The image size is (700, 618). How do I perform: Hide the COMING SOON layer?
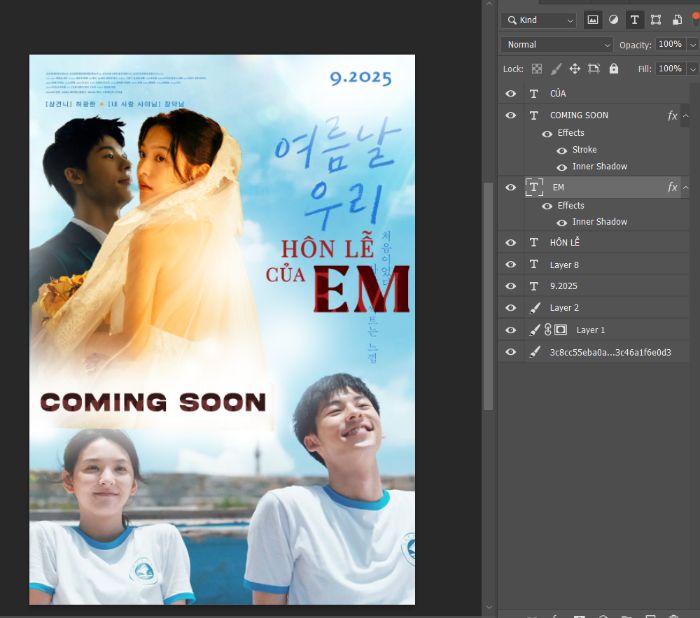[x=511, y=115]
